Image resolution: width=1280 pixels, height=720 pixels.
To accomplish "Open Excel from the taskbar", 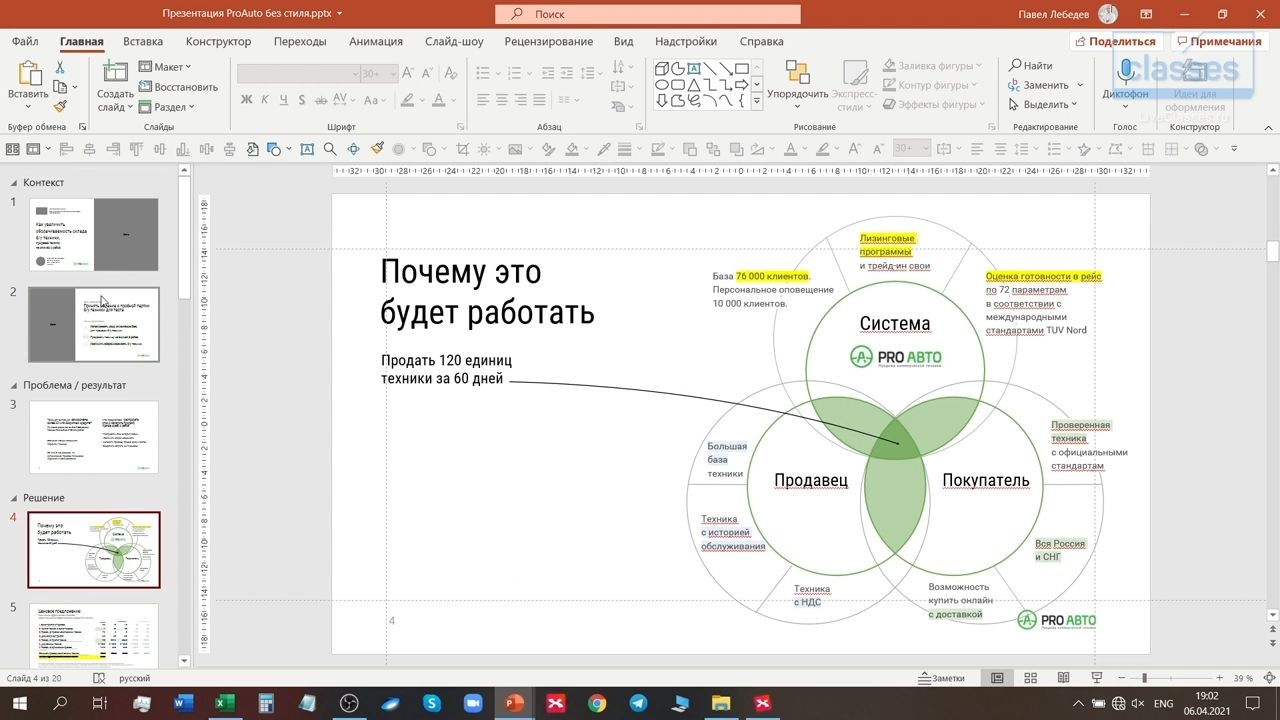I will coord(225,704).
